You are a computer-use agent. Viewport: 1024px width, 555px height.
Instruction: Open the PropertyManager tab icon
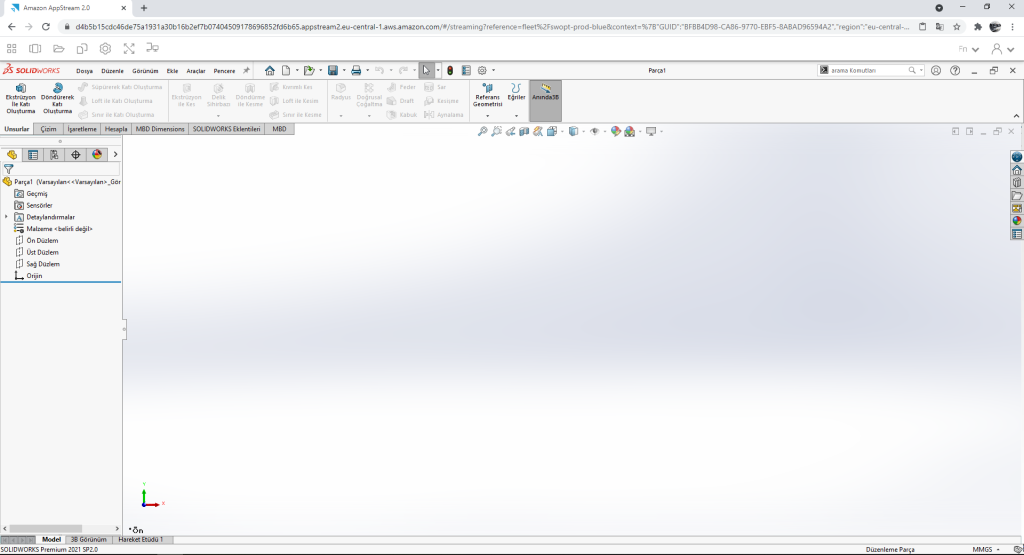click(x=33, y=154)
